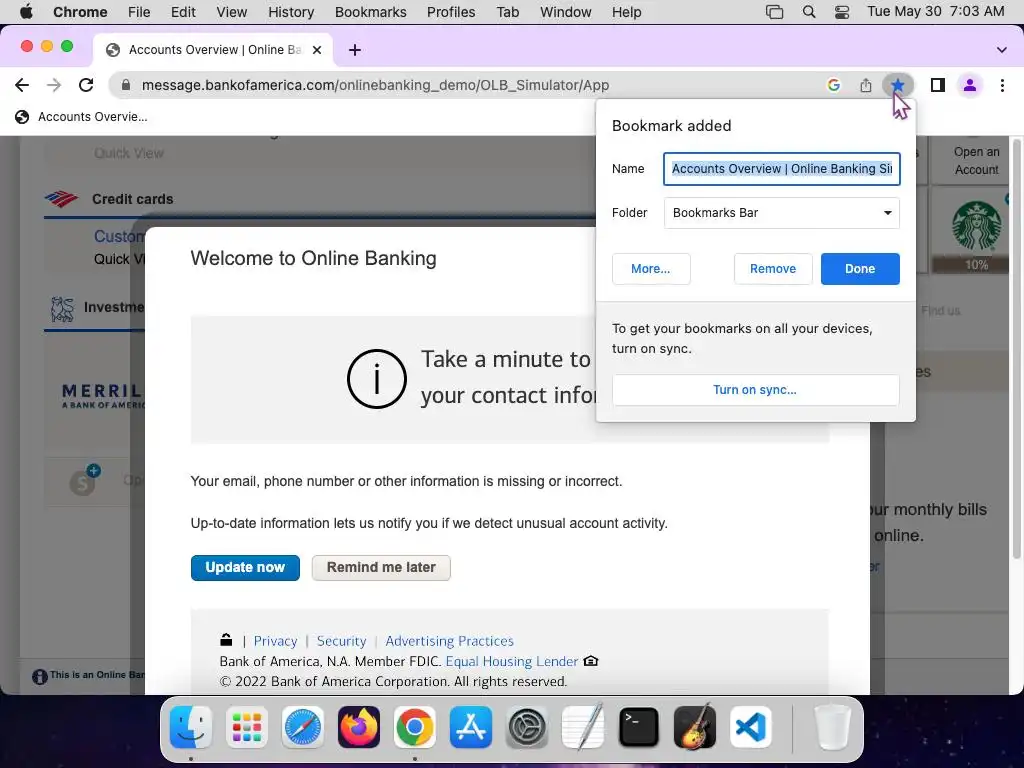Open the Privacy link
1024x768 pixels.
(275, 641)
